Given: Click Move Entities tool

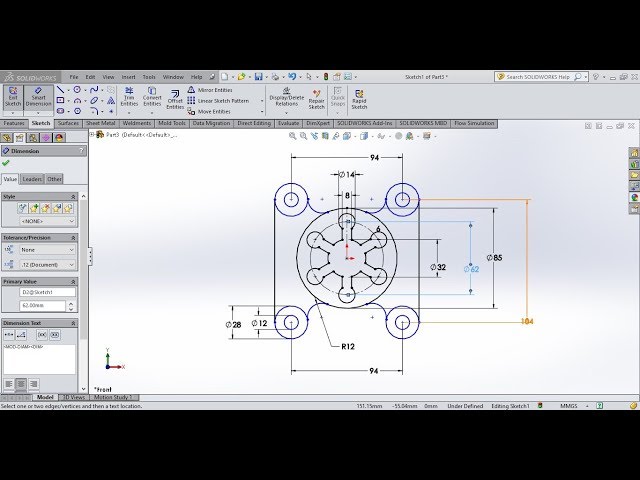Looking at the screenshot, I should [209, 111].
